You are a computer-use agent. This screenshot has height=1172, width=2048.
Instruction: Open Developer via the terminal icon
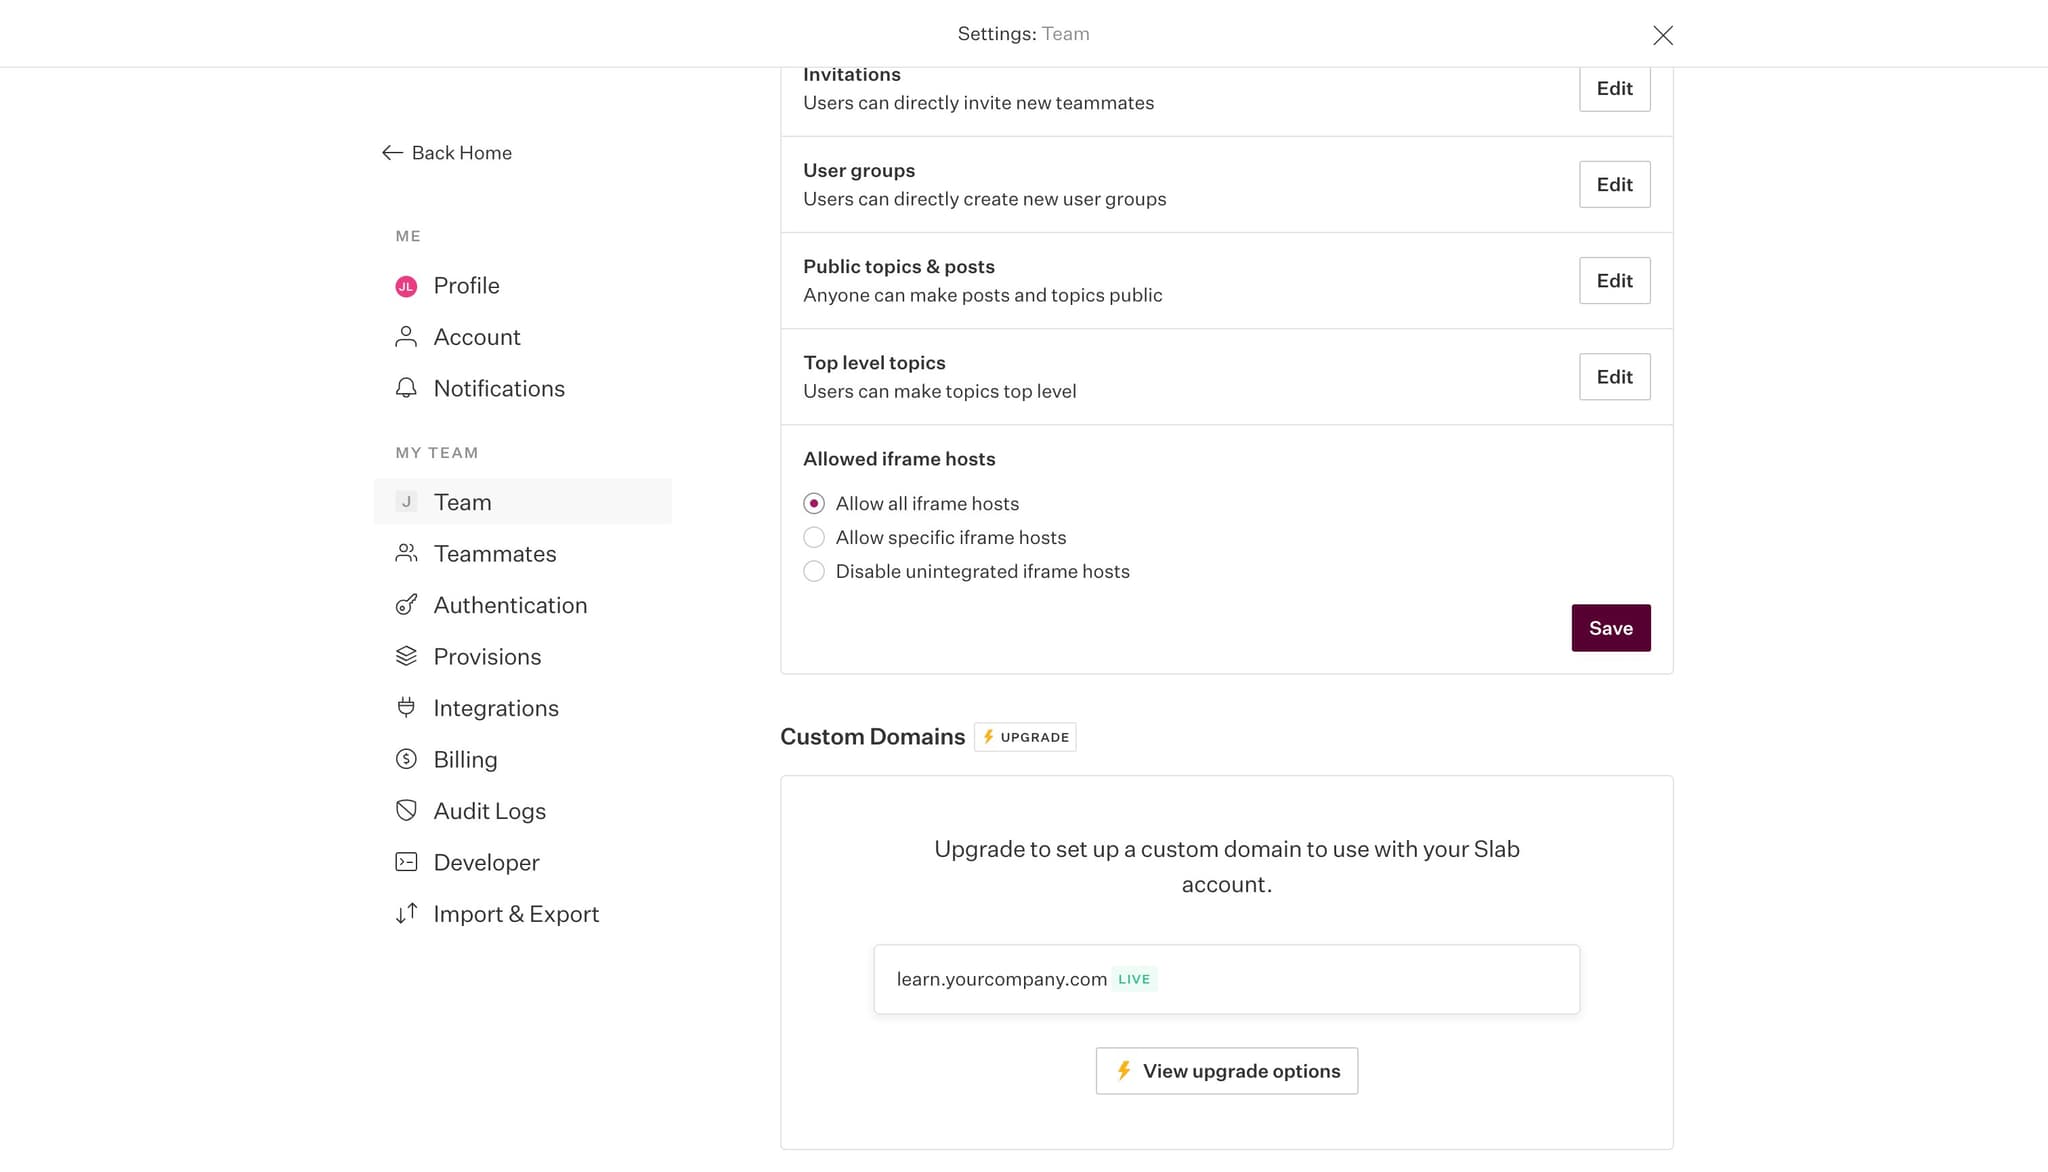pyautogui.click(x=406, y=862)
